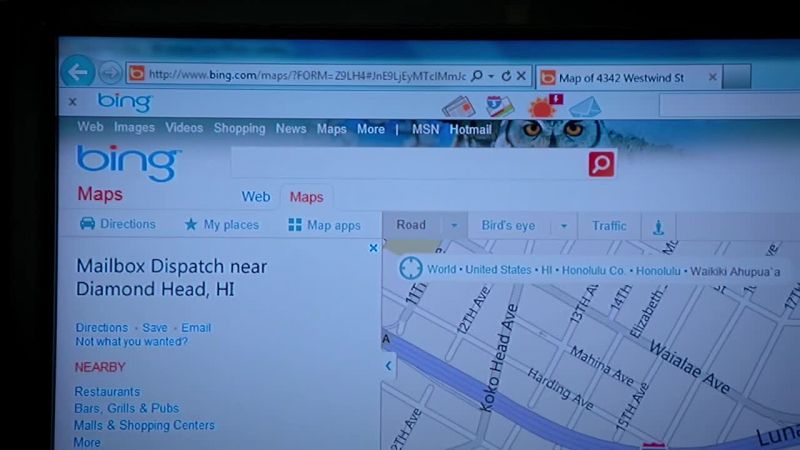Open the address bar autocomplete dropdown arrow
The width and height of the screenshot is (800, 450).
pyautogui.click(x=491, y=77)
